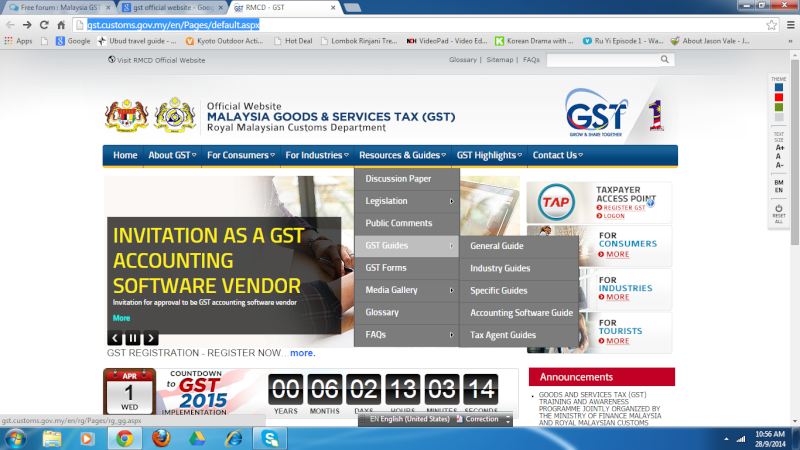Expand the For Industries dropdown menu
The height and width of the screenshot is (450, 800).
pyautogui.click(x=317, y=155)
